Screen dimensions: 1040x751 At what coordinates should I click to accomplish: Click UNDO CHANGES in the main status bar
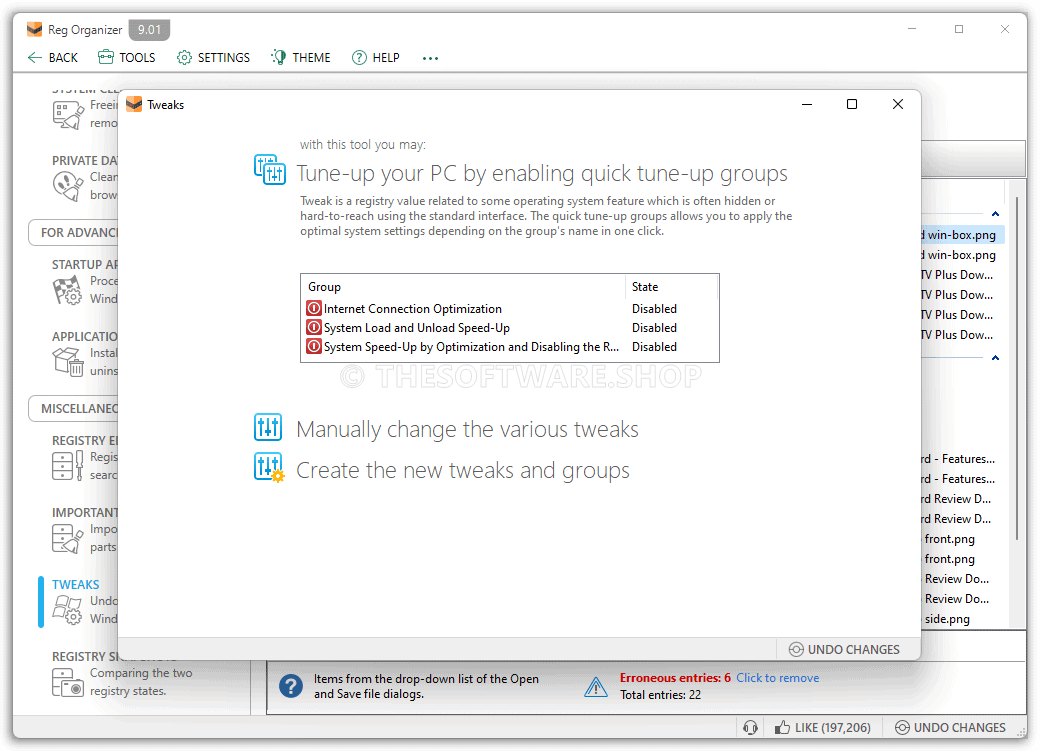coord(950,728)
